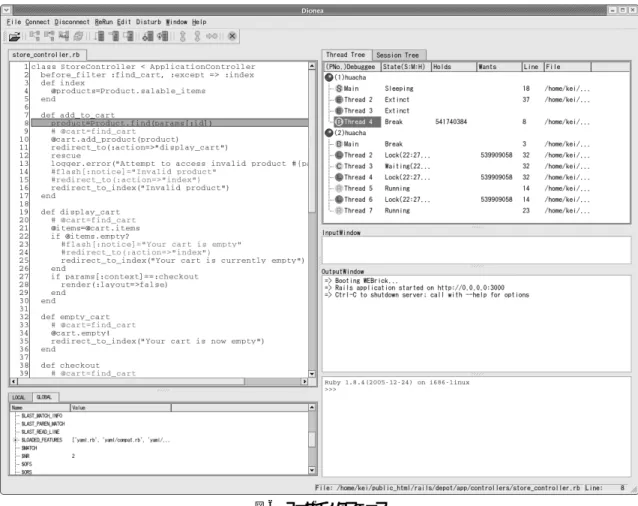This screenshot has height=506, width=638.
Task: Open the Edit menu
Action: [x=124, y=22]
